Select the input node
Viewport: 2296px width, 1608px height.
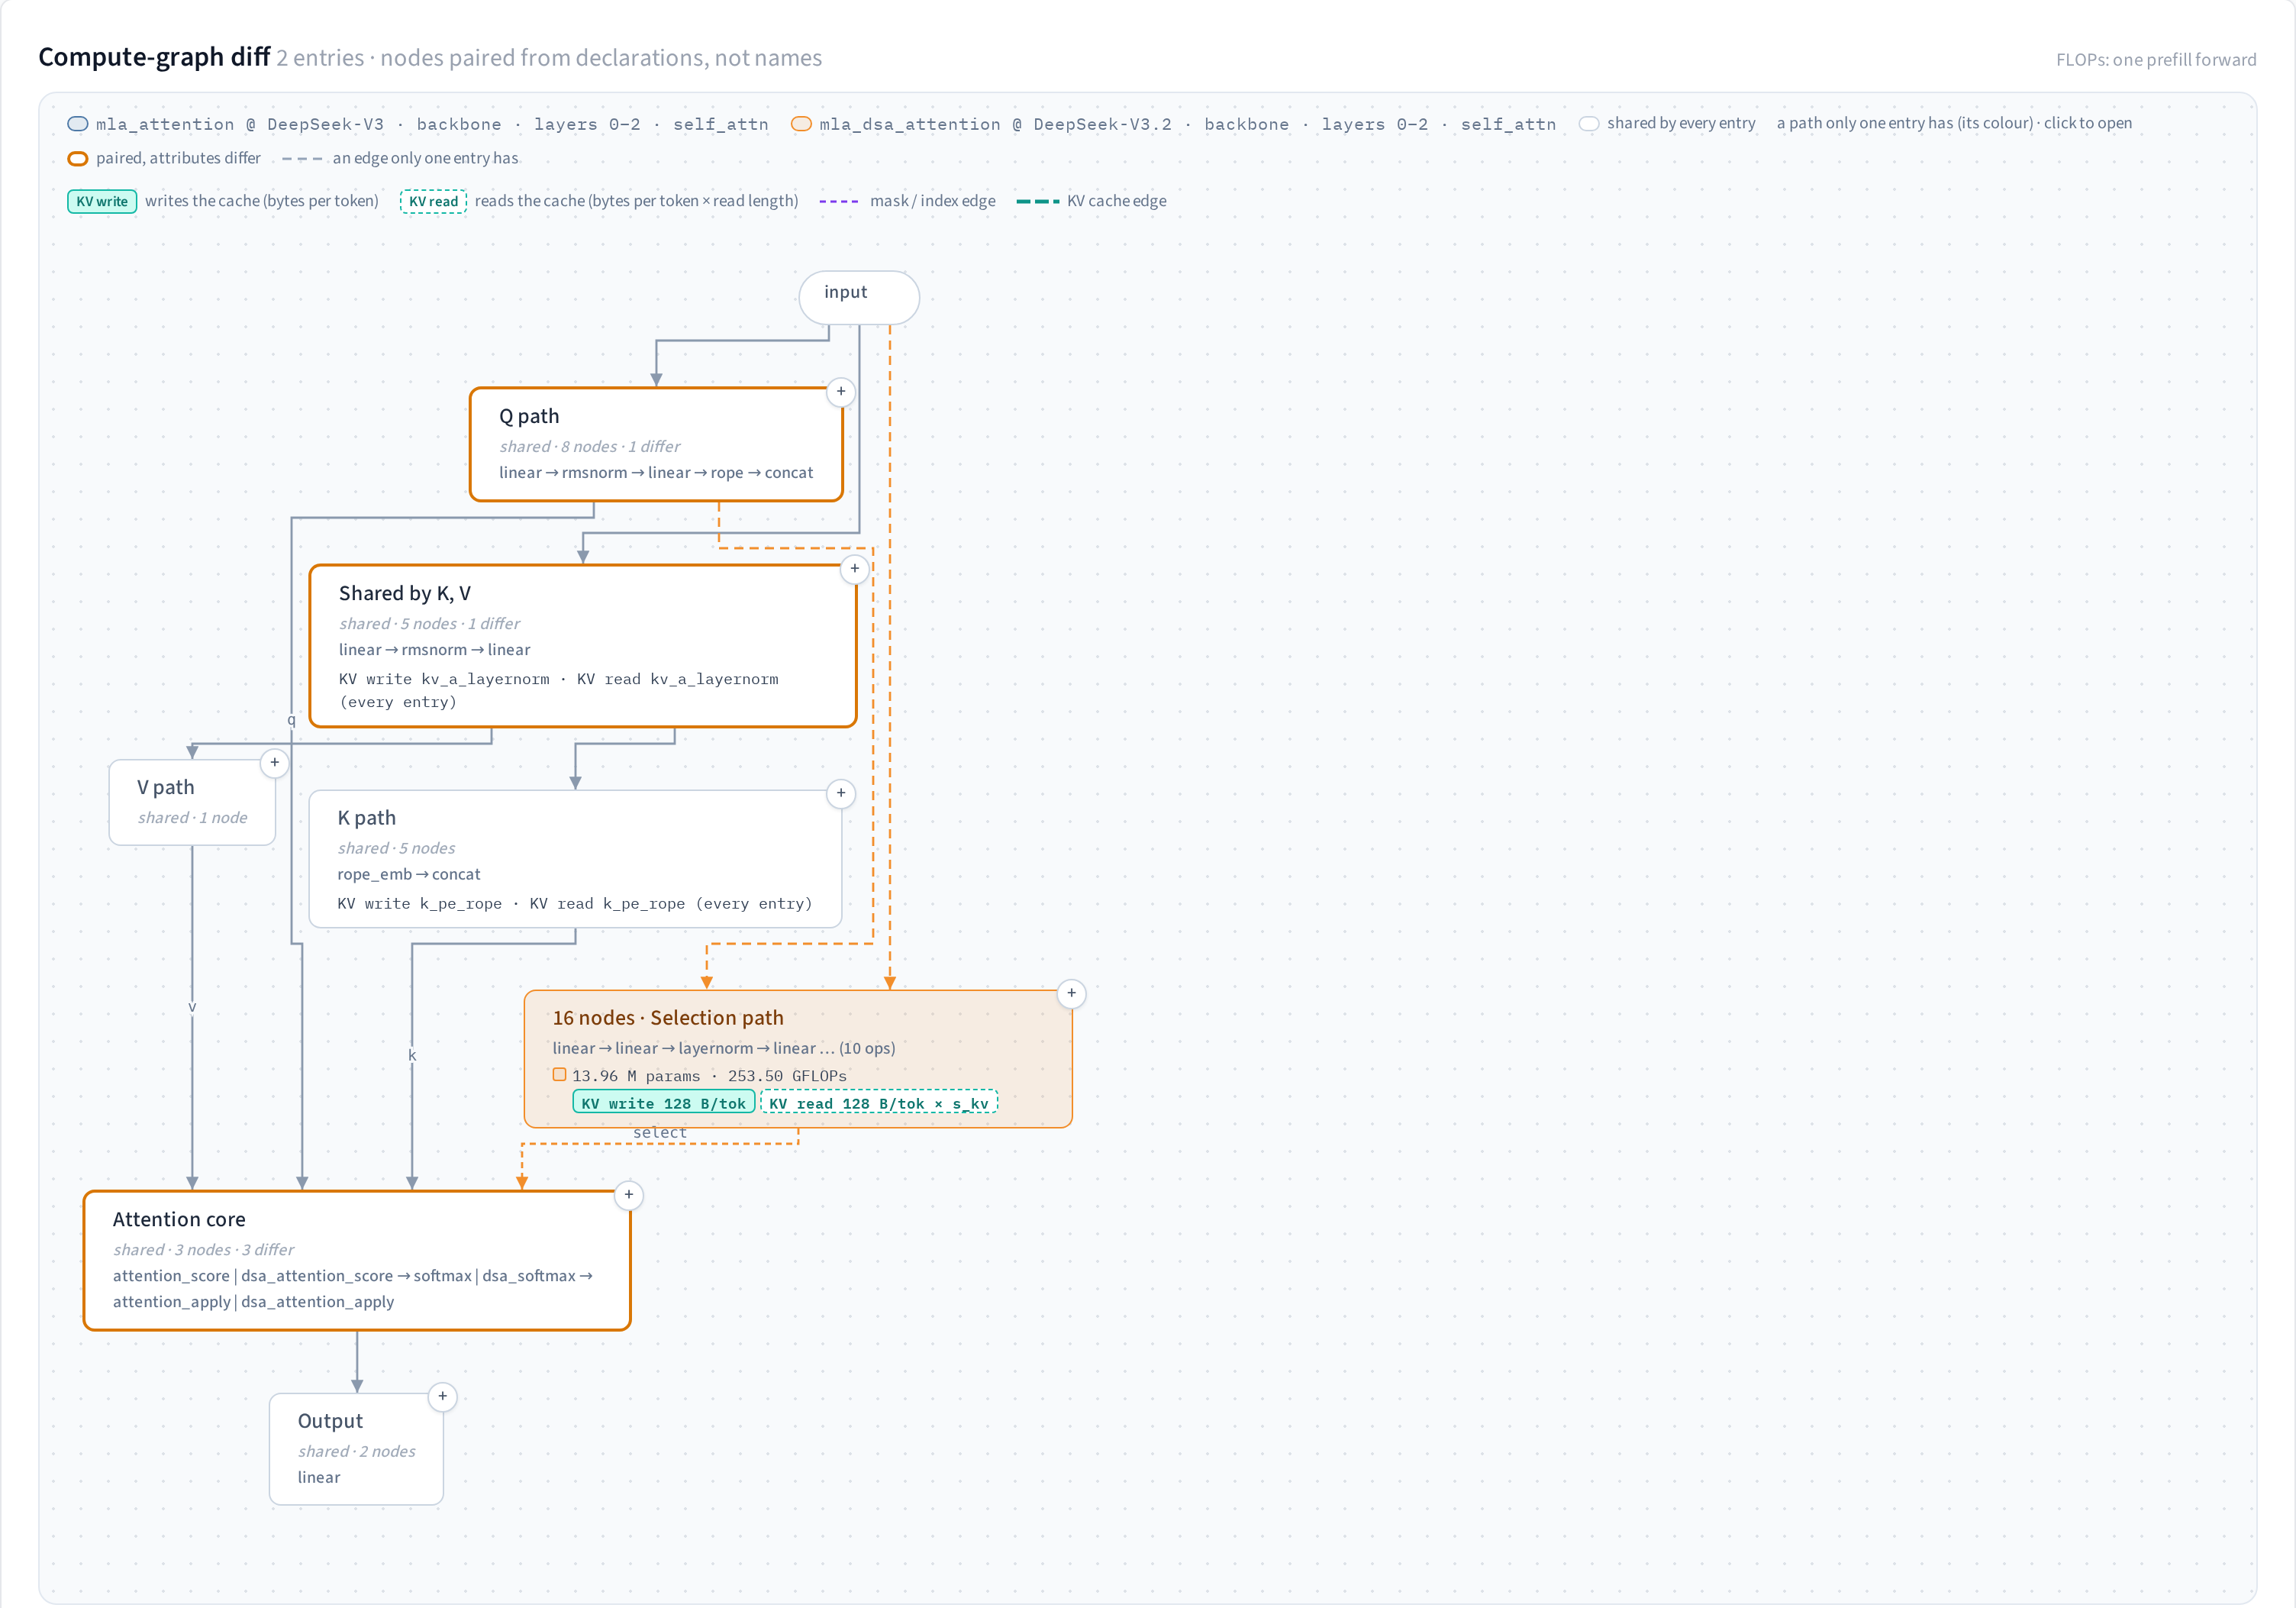point(859,297)
